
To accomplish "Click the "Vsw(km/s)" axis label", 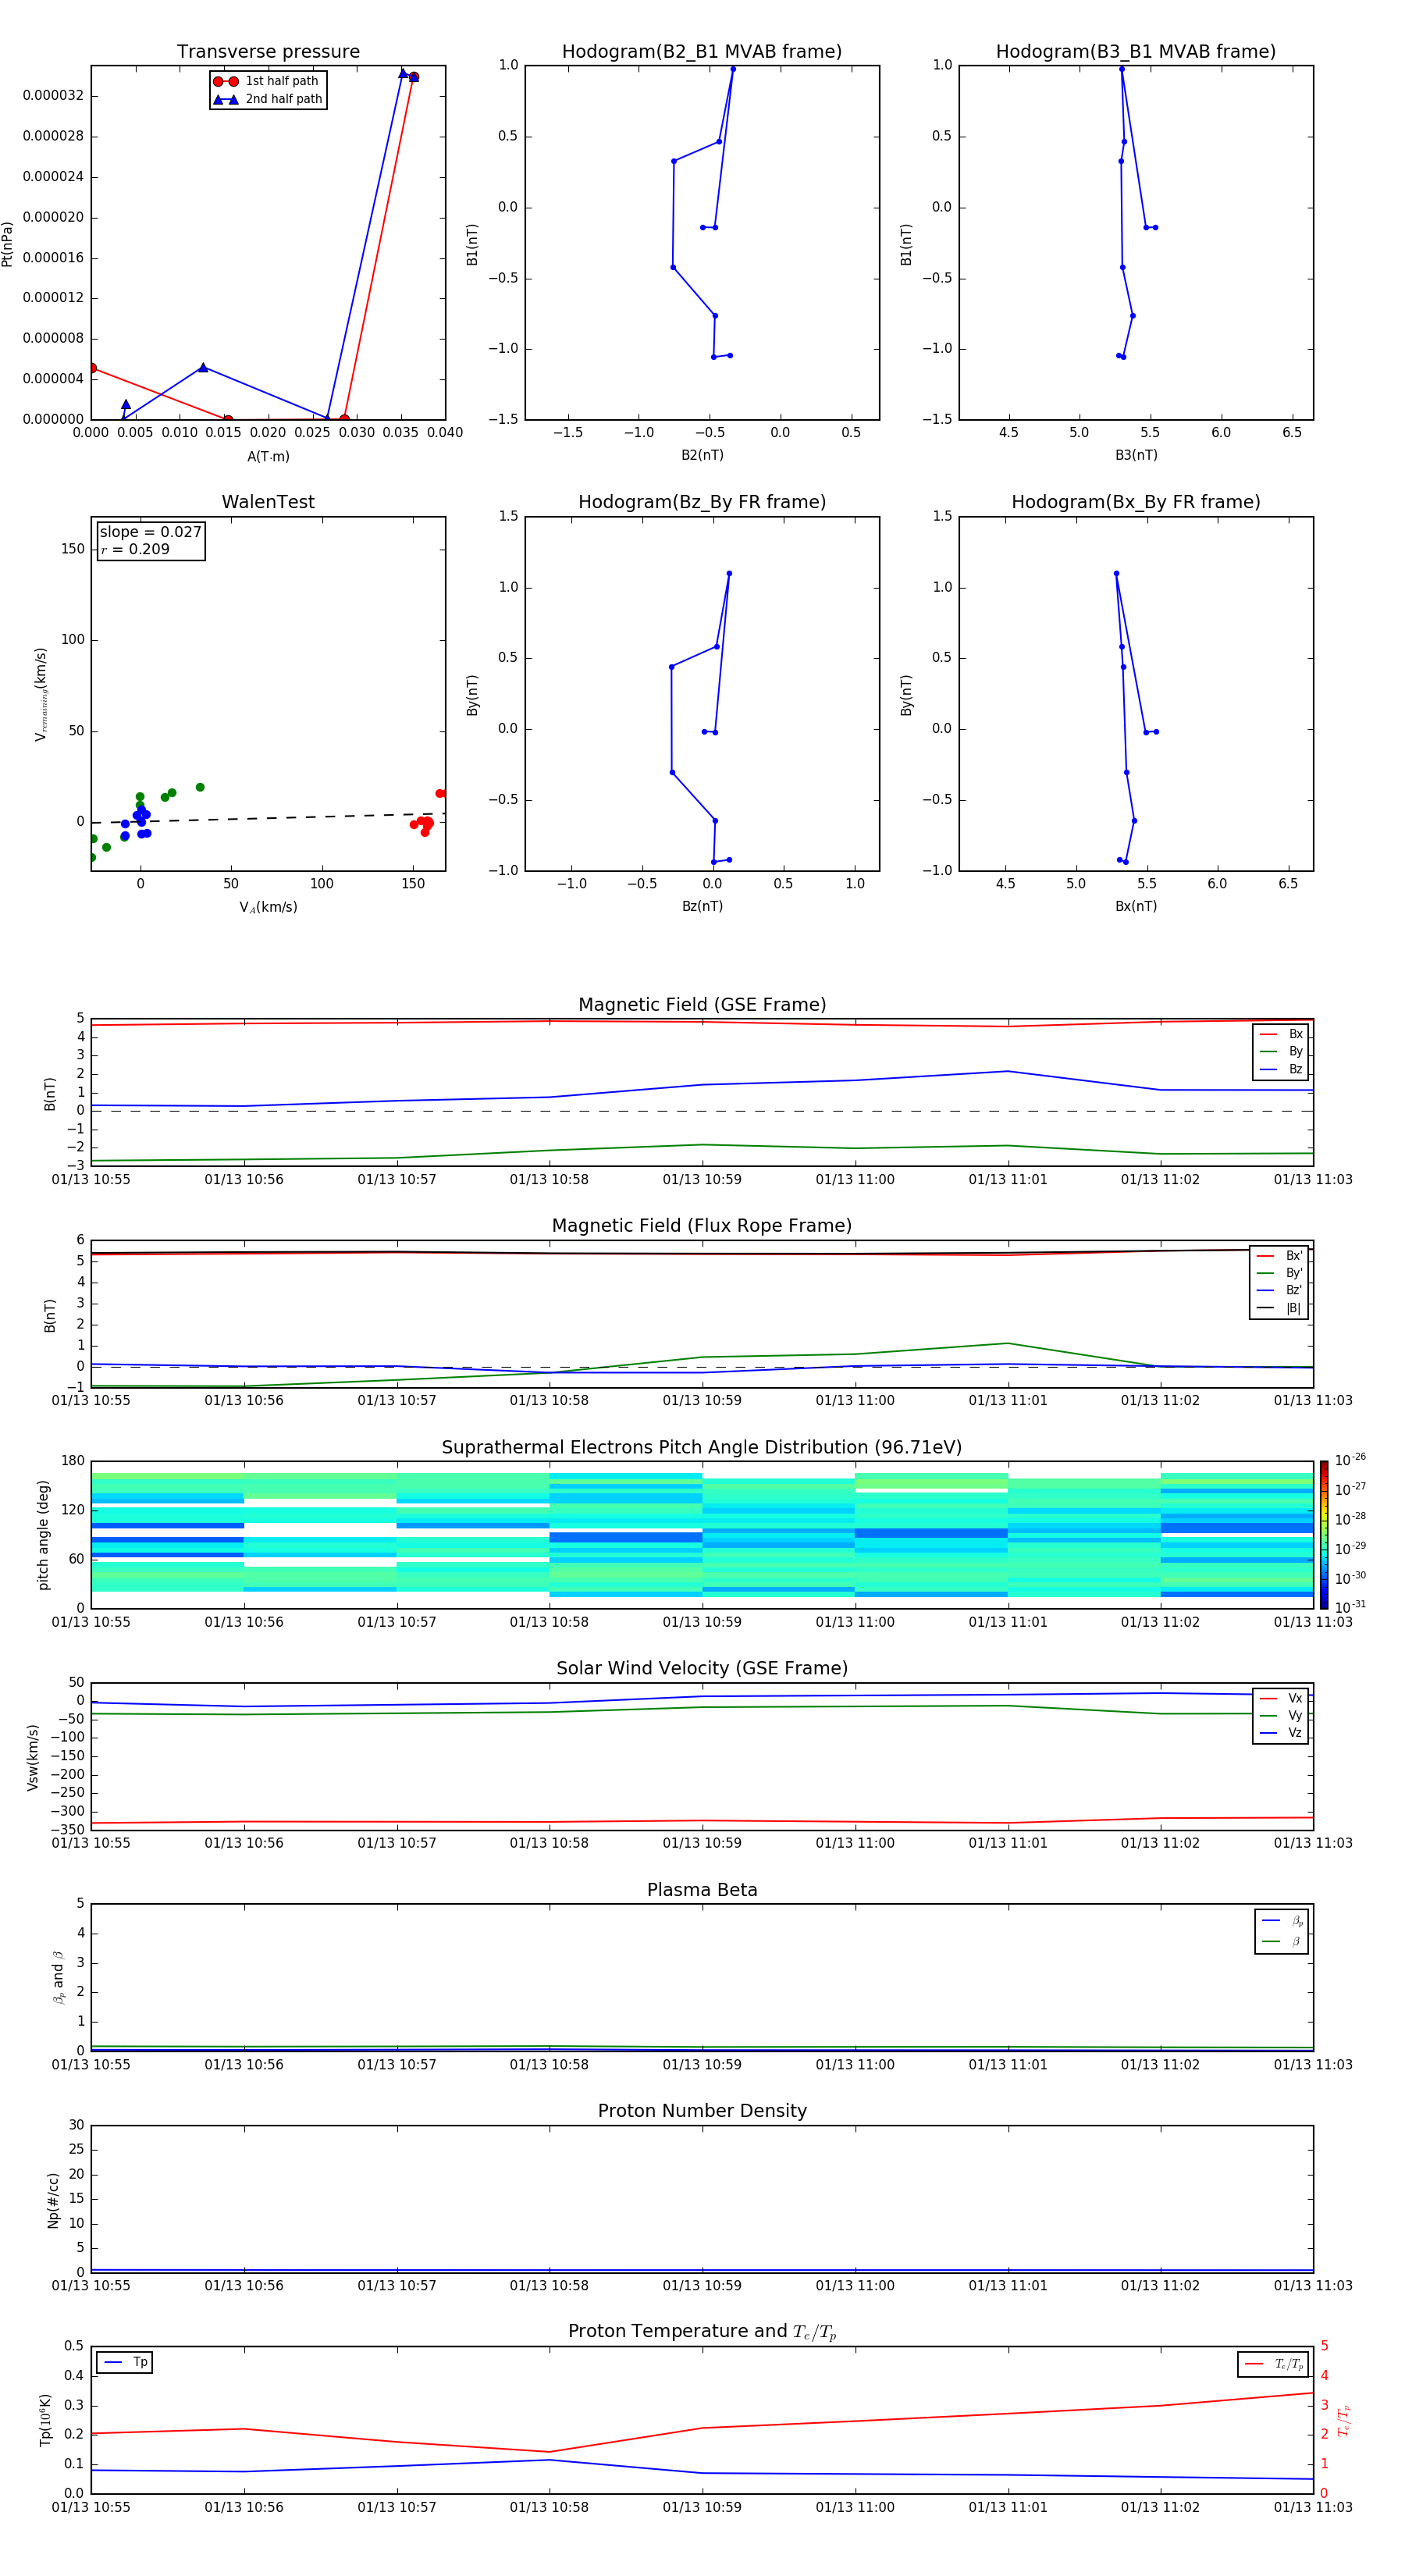I will (x=33, y=1757).
